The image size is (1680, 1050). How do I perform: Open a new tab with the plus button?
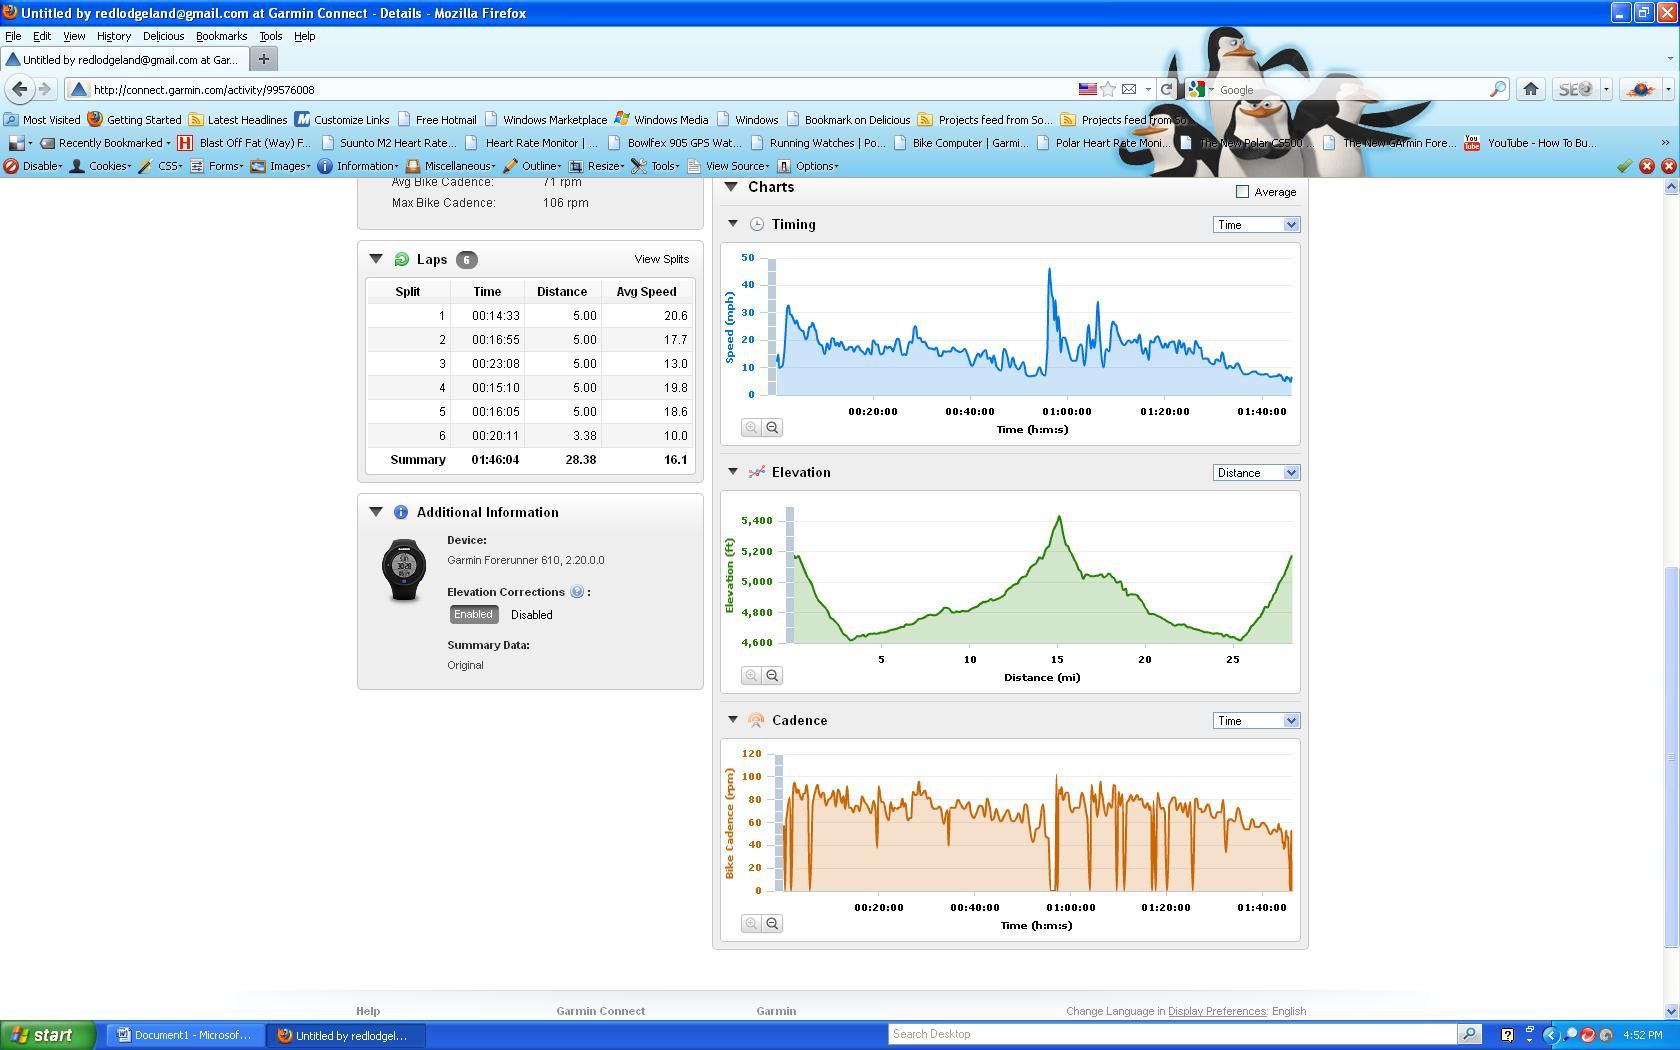(264, 59)
